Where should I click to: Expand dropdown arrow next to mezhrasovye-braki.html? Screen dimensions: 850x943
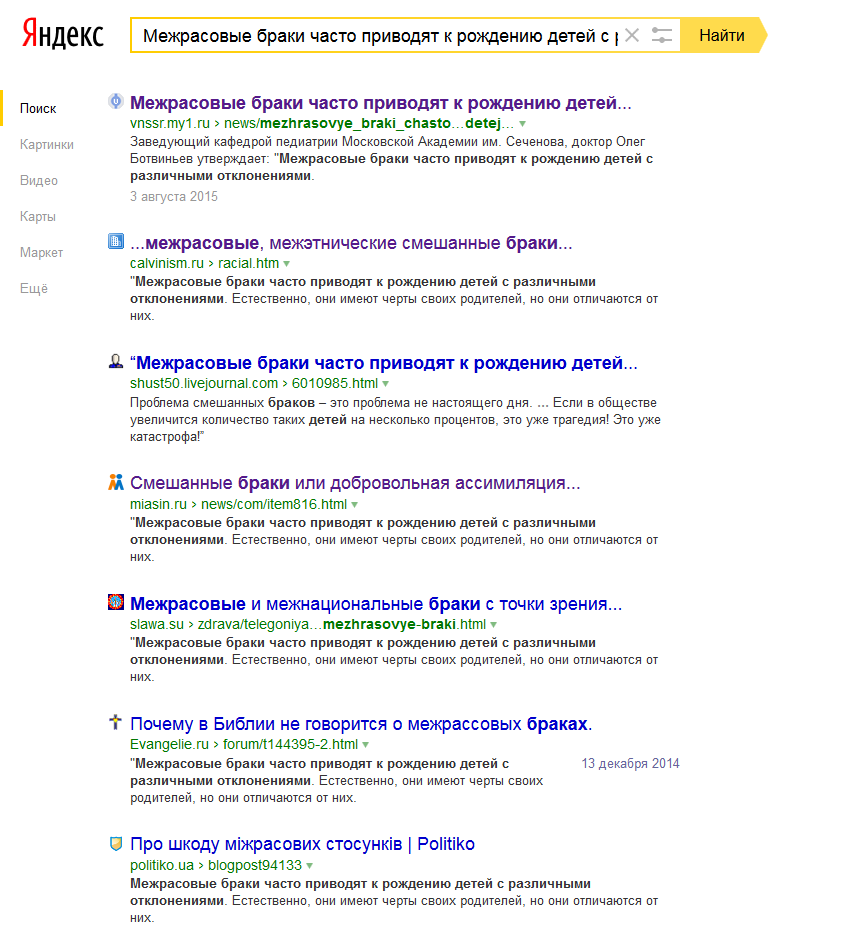[x=493, y=625]
